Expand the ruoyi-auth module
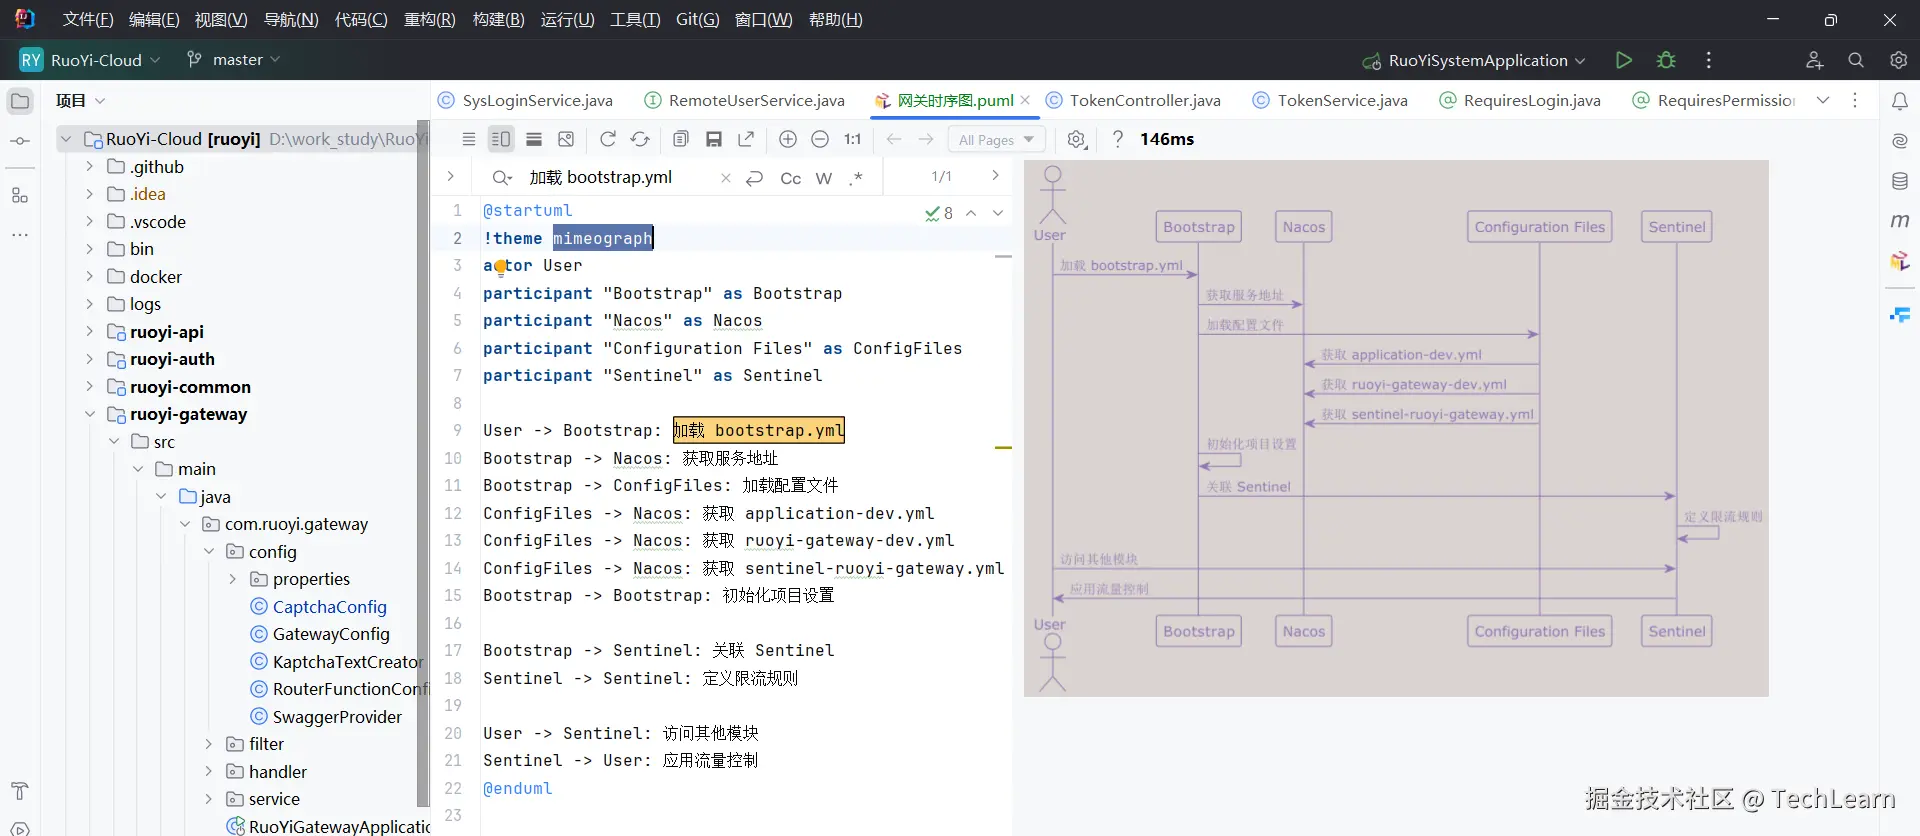 pos(89,358)
